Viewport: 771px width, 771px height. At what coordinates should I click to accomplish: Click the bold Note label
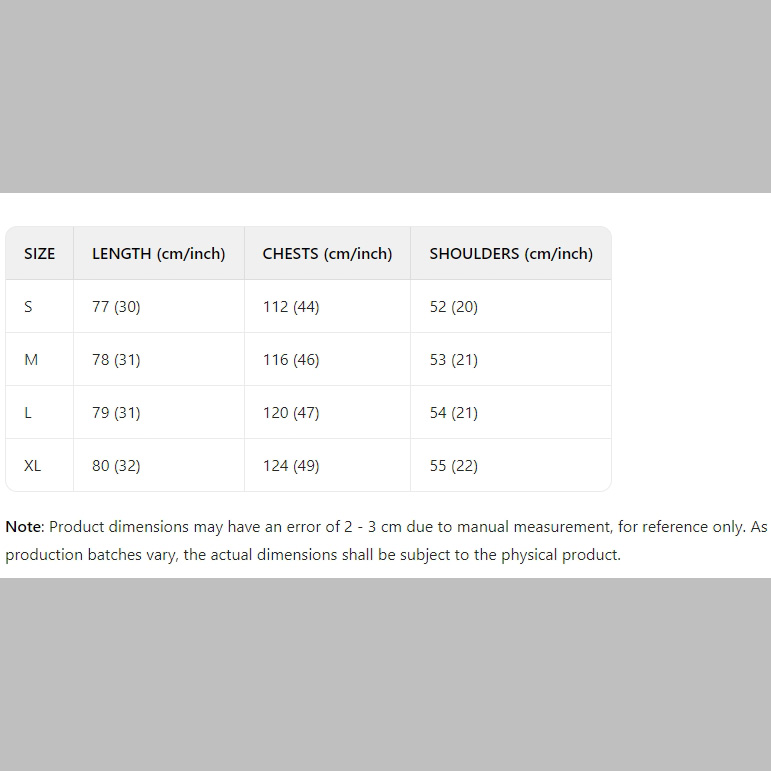pos(24,527)
